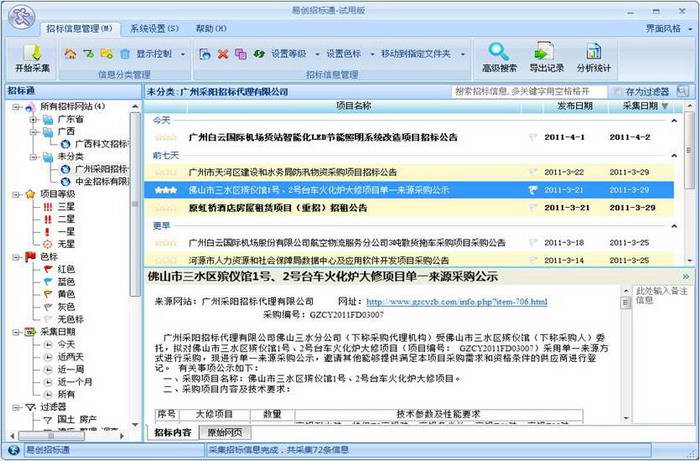Screen dimensions: 700x461
Task: Click the green filter icon in 信息分类管理 group
Action: click(x=88, y=54)
